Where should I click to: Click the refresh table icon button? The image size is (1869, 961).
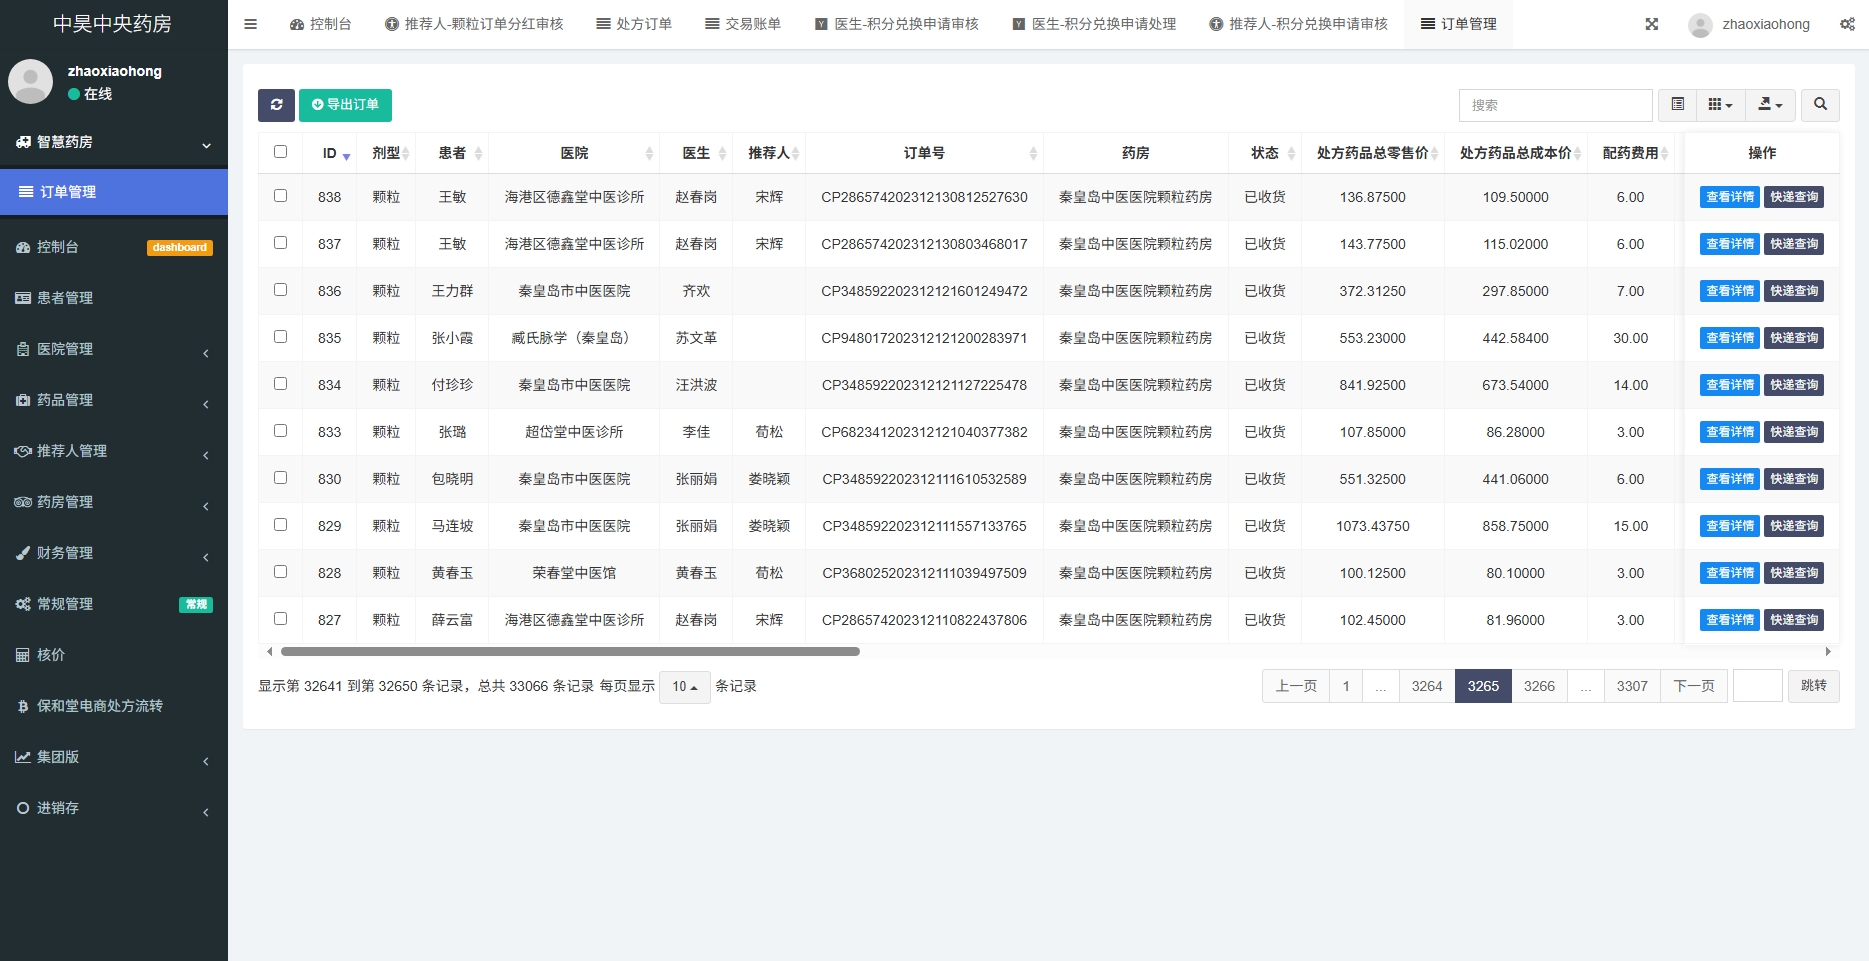276,105
